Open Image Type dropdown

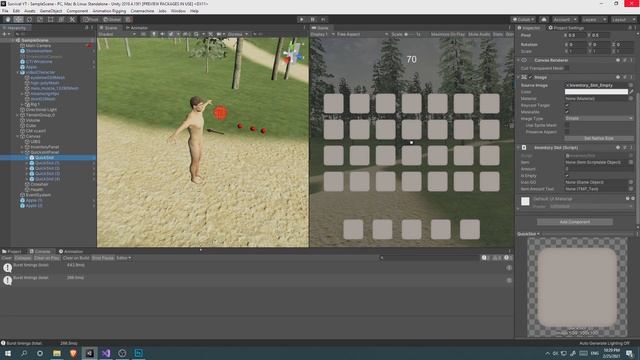[599, 118]
